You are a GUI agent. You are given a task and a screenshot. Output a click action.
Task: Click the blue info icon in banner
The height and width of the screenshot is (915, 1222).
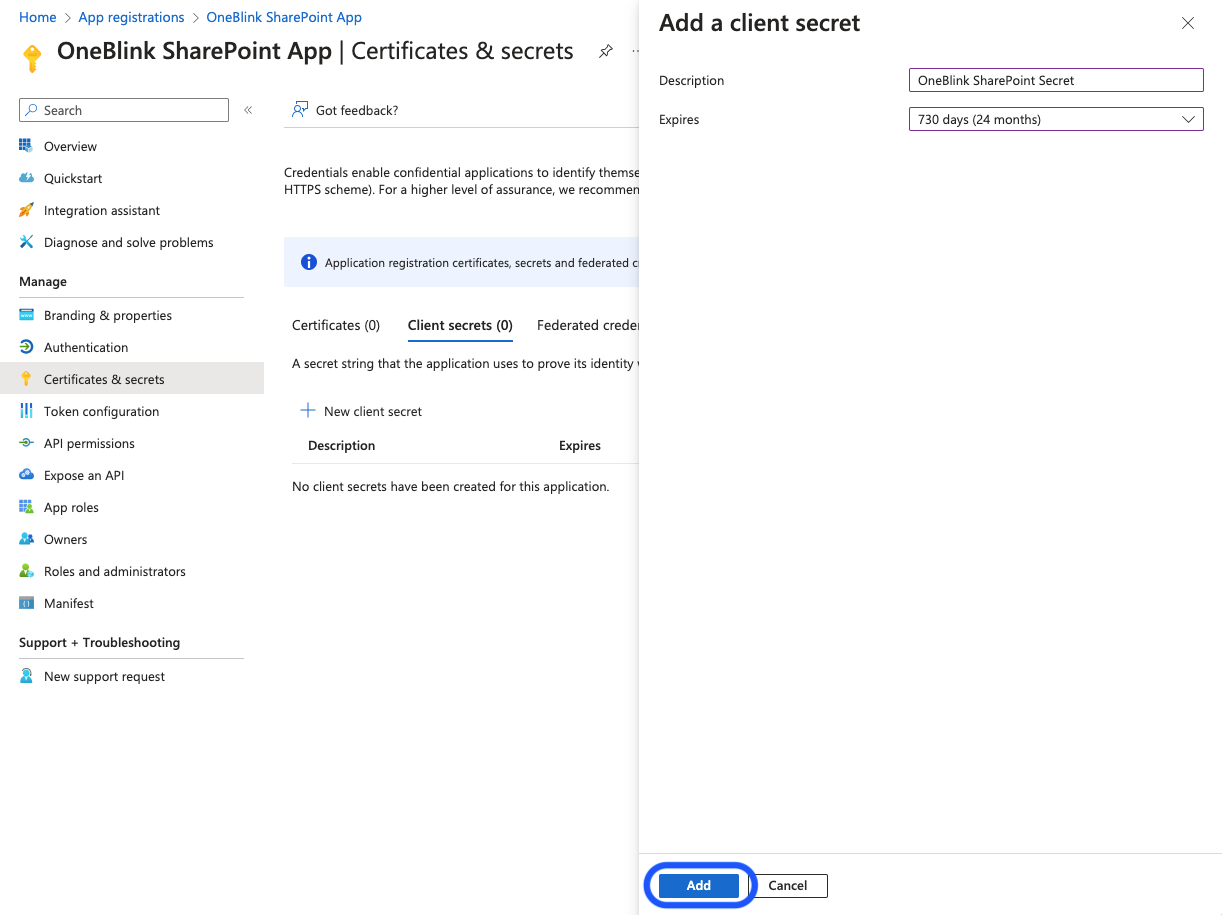309,262
